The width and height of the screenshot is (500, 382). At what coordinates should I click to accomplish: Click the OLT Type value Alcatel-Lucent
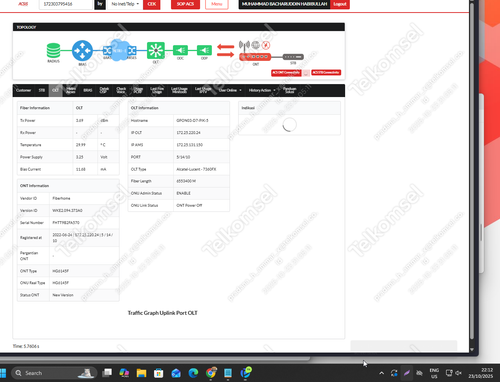196,169
